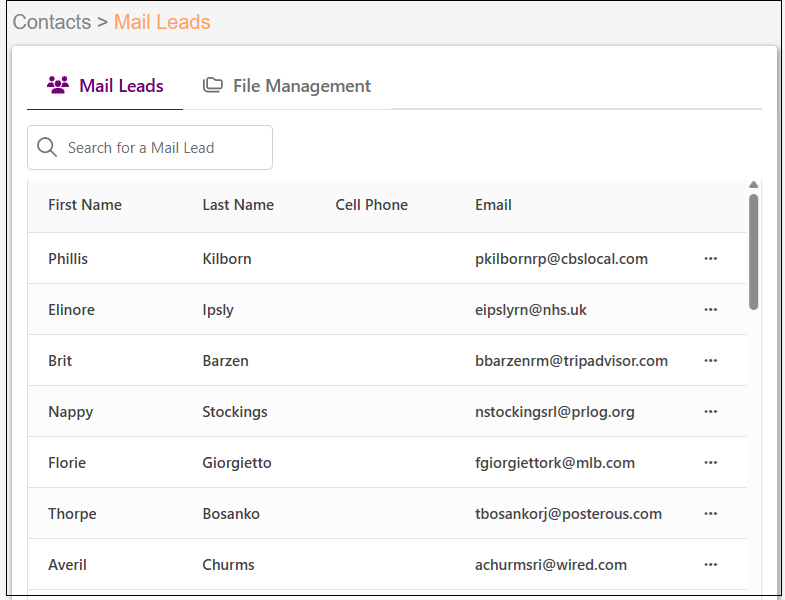
Task: Click email achurmsri@wired.com
Action: pyautogui.click(x=551, y=565)
